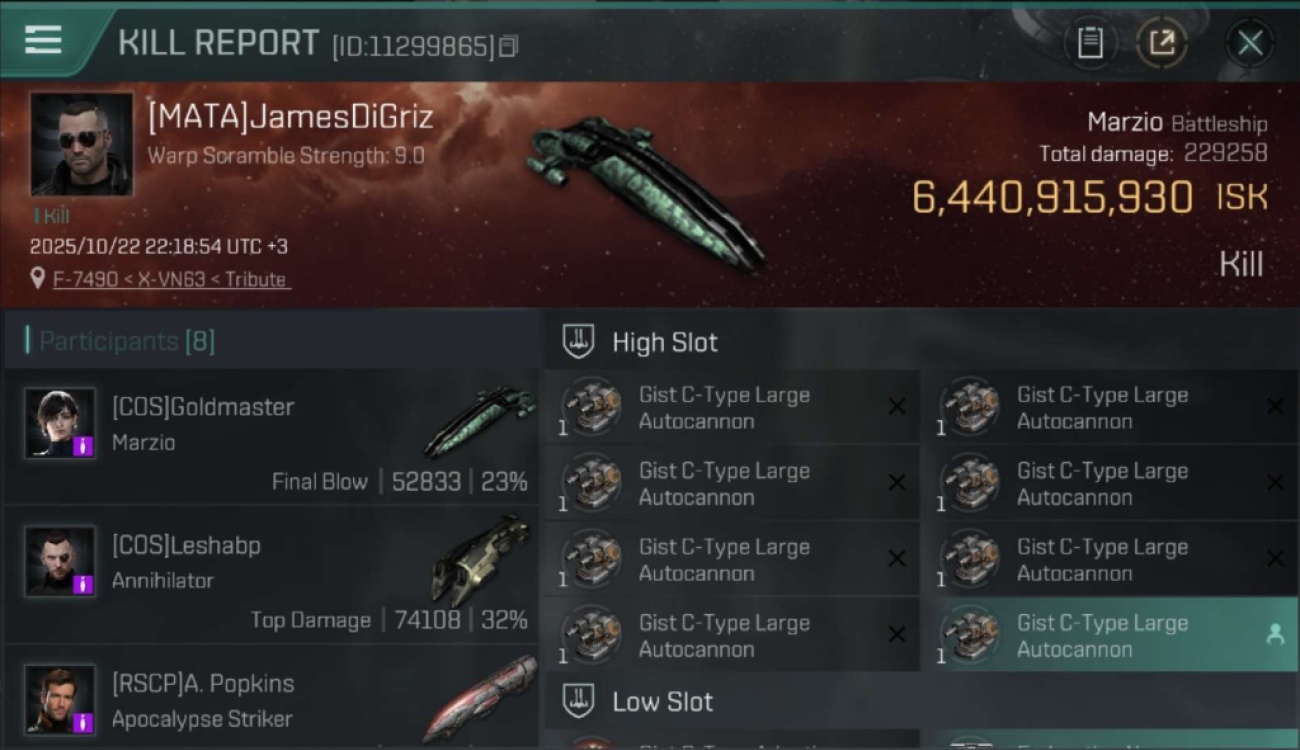Close the Kill Report window
This screenshot has width=1300, height=750.
(1250, 43)
